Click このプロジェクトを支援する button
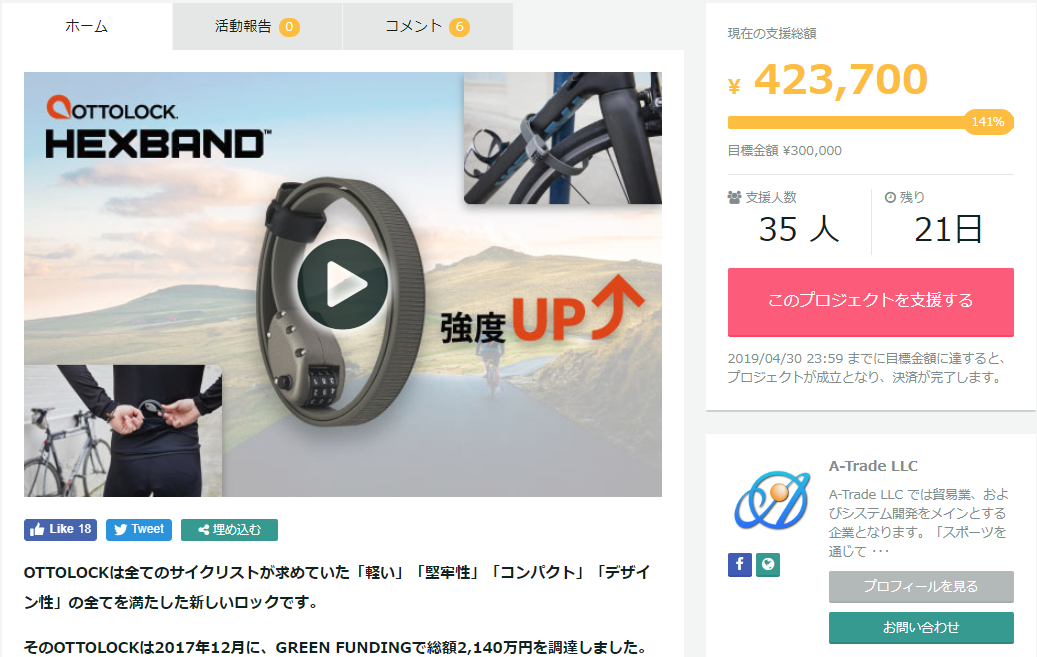Screen dimensions: 1037x657 870,302
